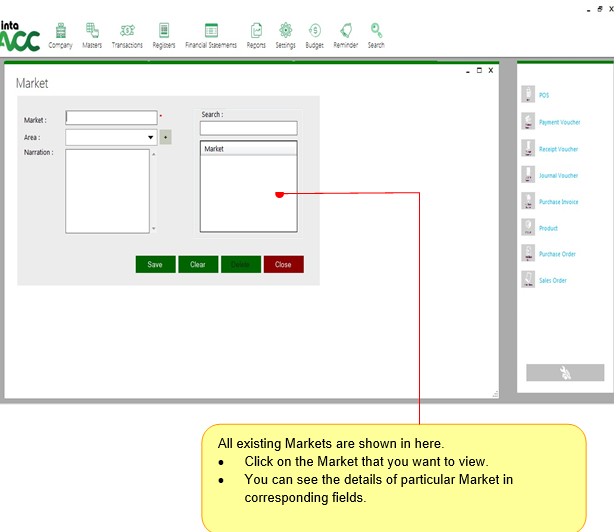Viewport: 614px width, 532px height.
Task: Open the Company menu icon
Action: coord(60,31)
